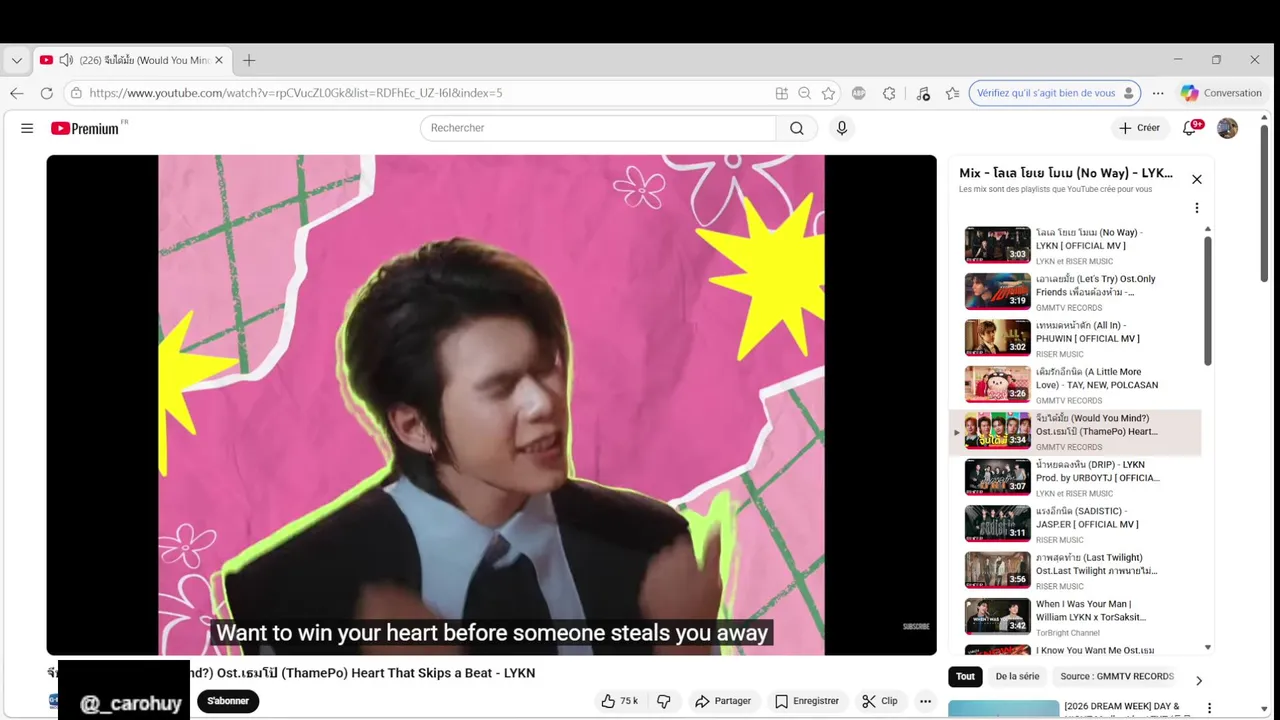View site information lock icon

76,93
